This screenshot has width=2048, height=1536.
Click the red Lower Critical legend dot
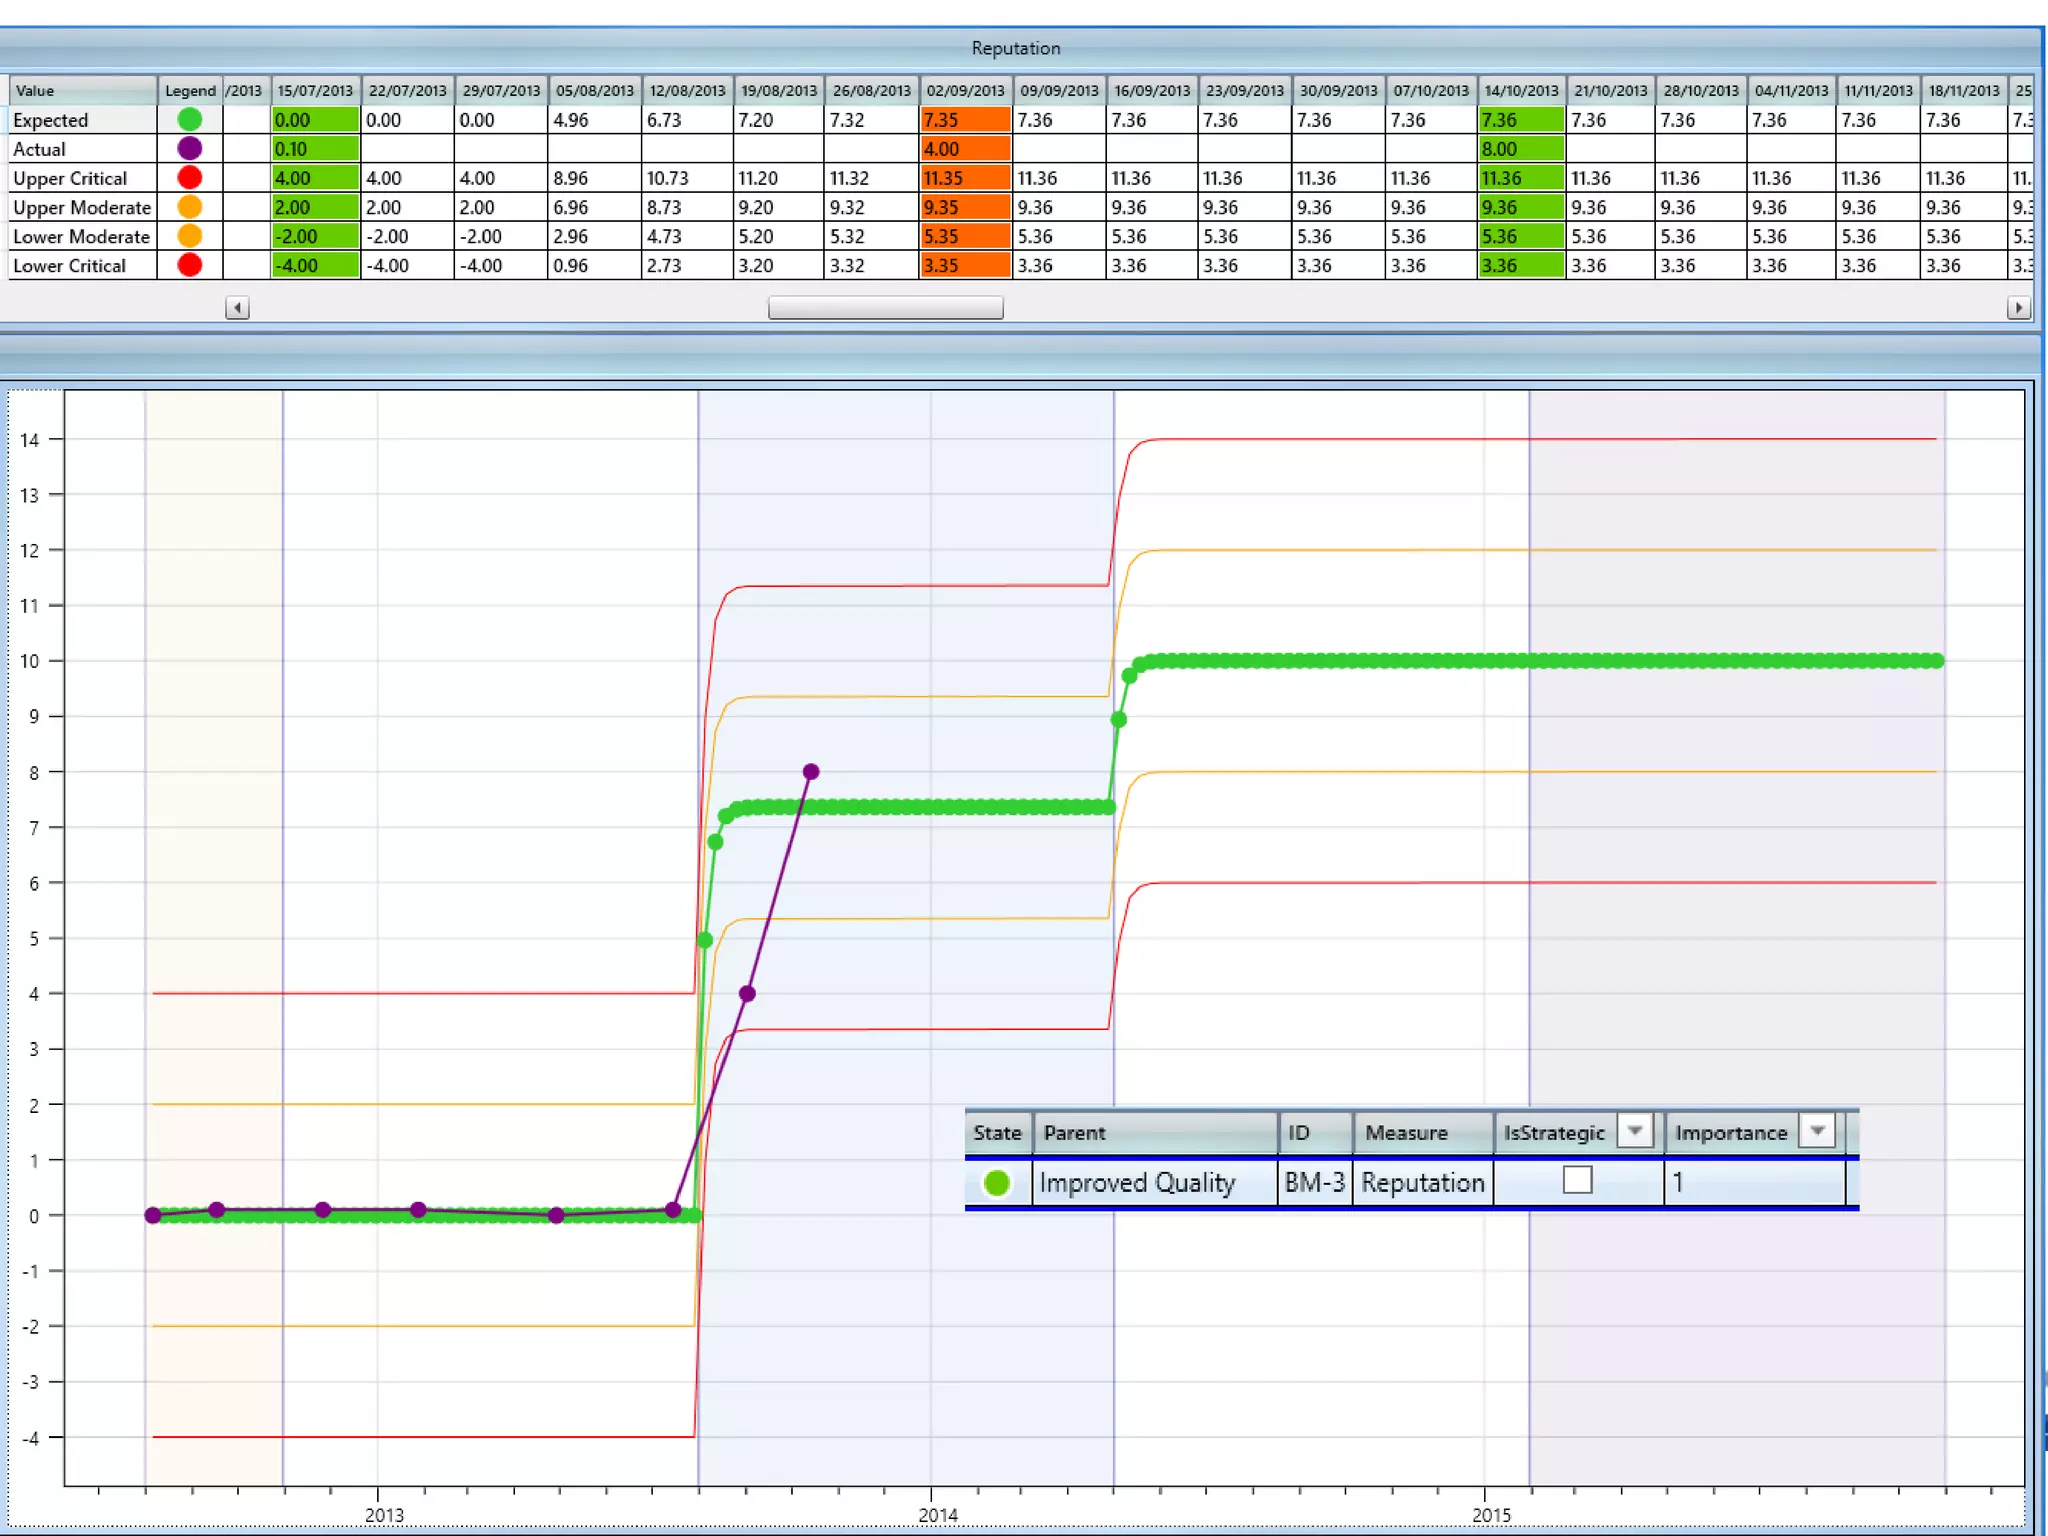189,265
